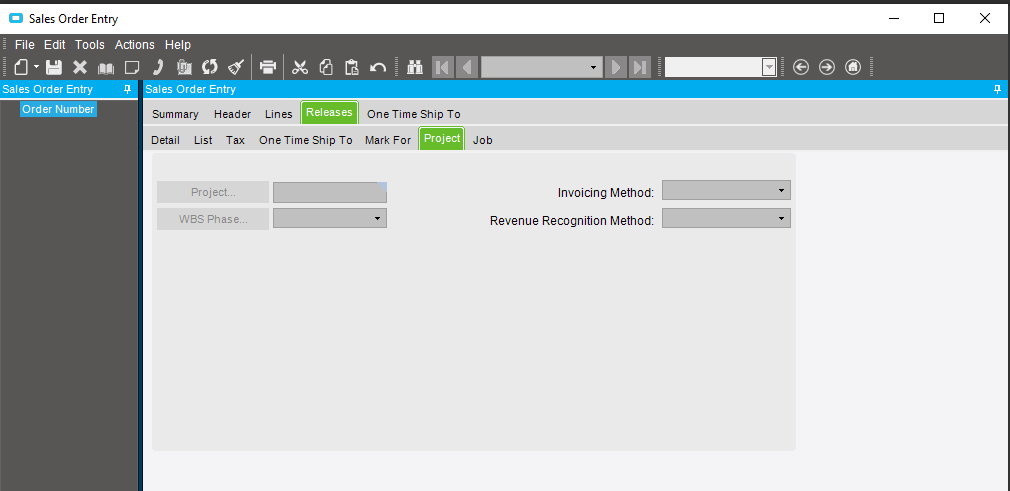Maximize the Sales Order Entry window
This screenshot has height=491, width=1010.
click(x=939, y=19)
